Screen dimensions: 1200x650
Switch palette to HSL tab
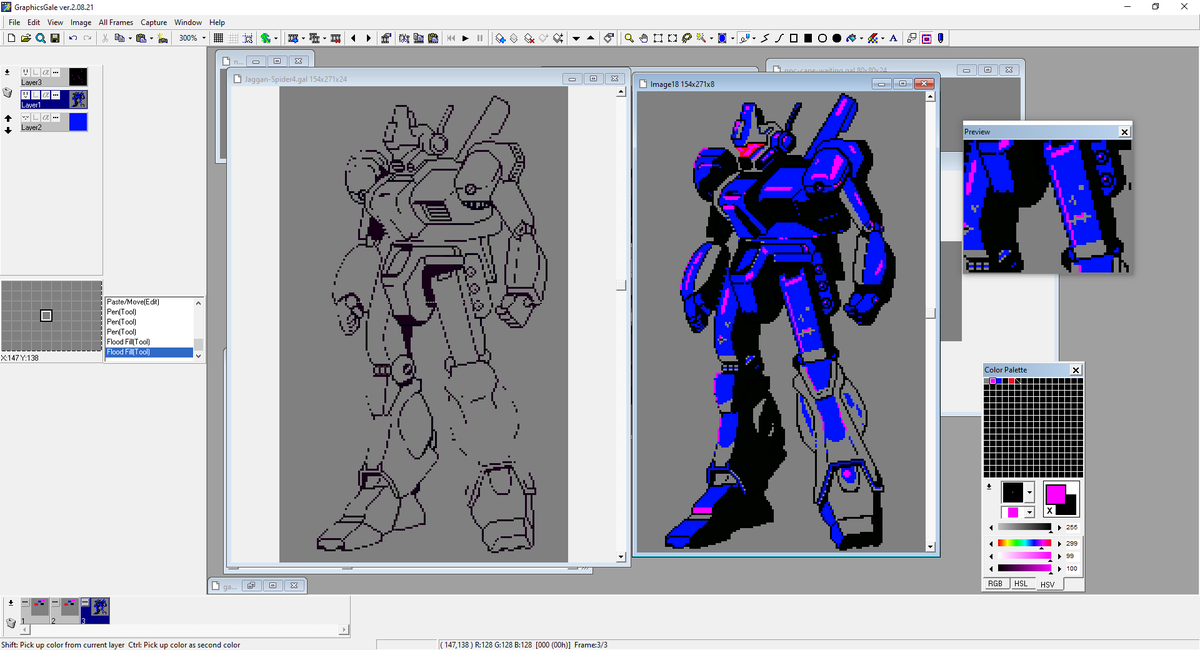click(x=1021, y=583)
